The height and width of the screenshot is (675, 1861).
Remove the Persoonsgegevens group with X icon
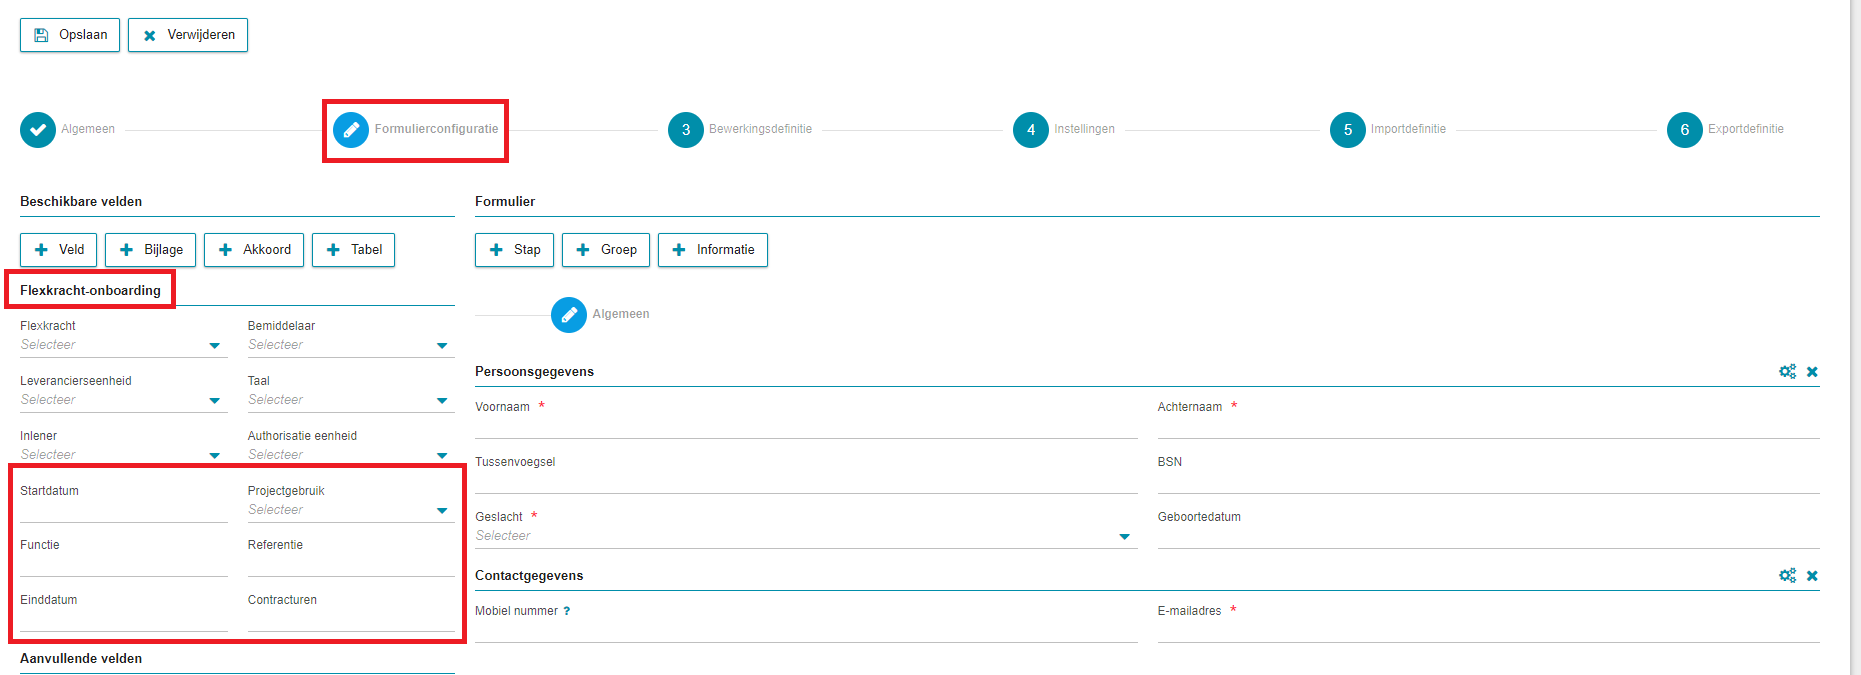tap(1812, 372)
